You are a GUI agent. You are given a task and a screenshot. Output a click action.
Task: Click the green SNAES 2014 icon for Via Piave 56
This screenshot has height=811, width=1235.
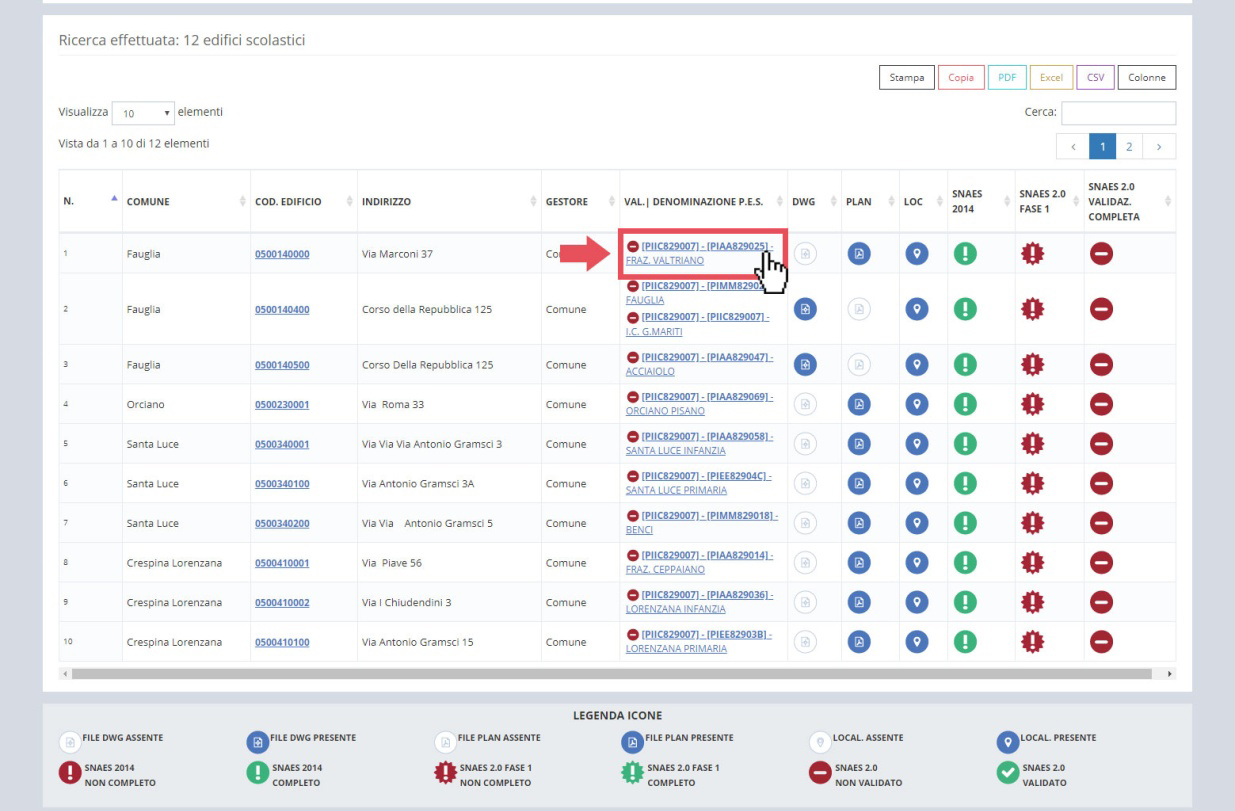point(965,562)
